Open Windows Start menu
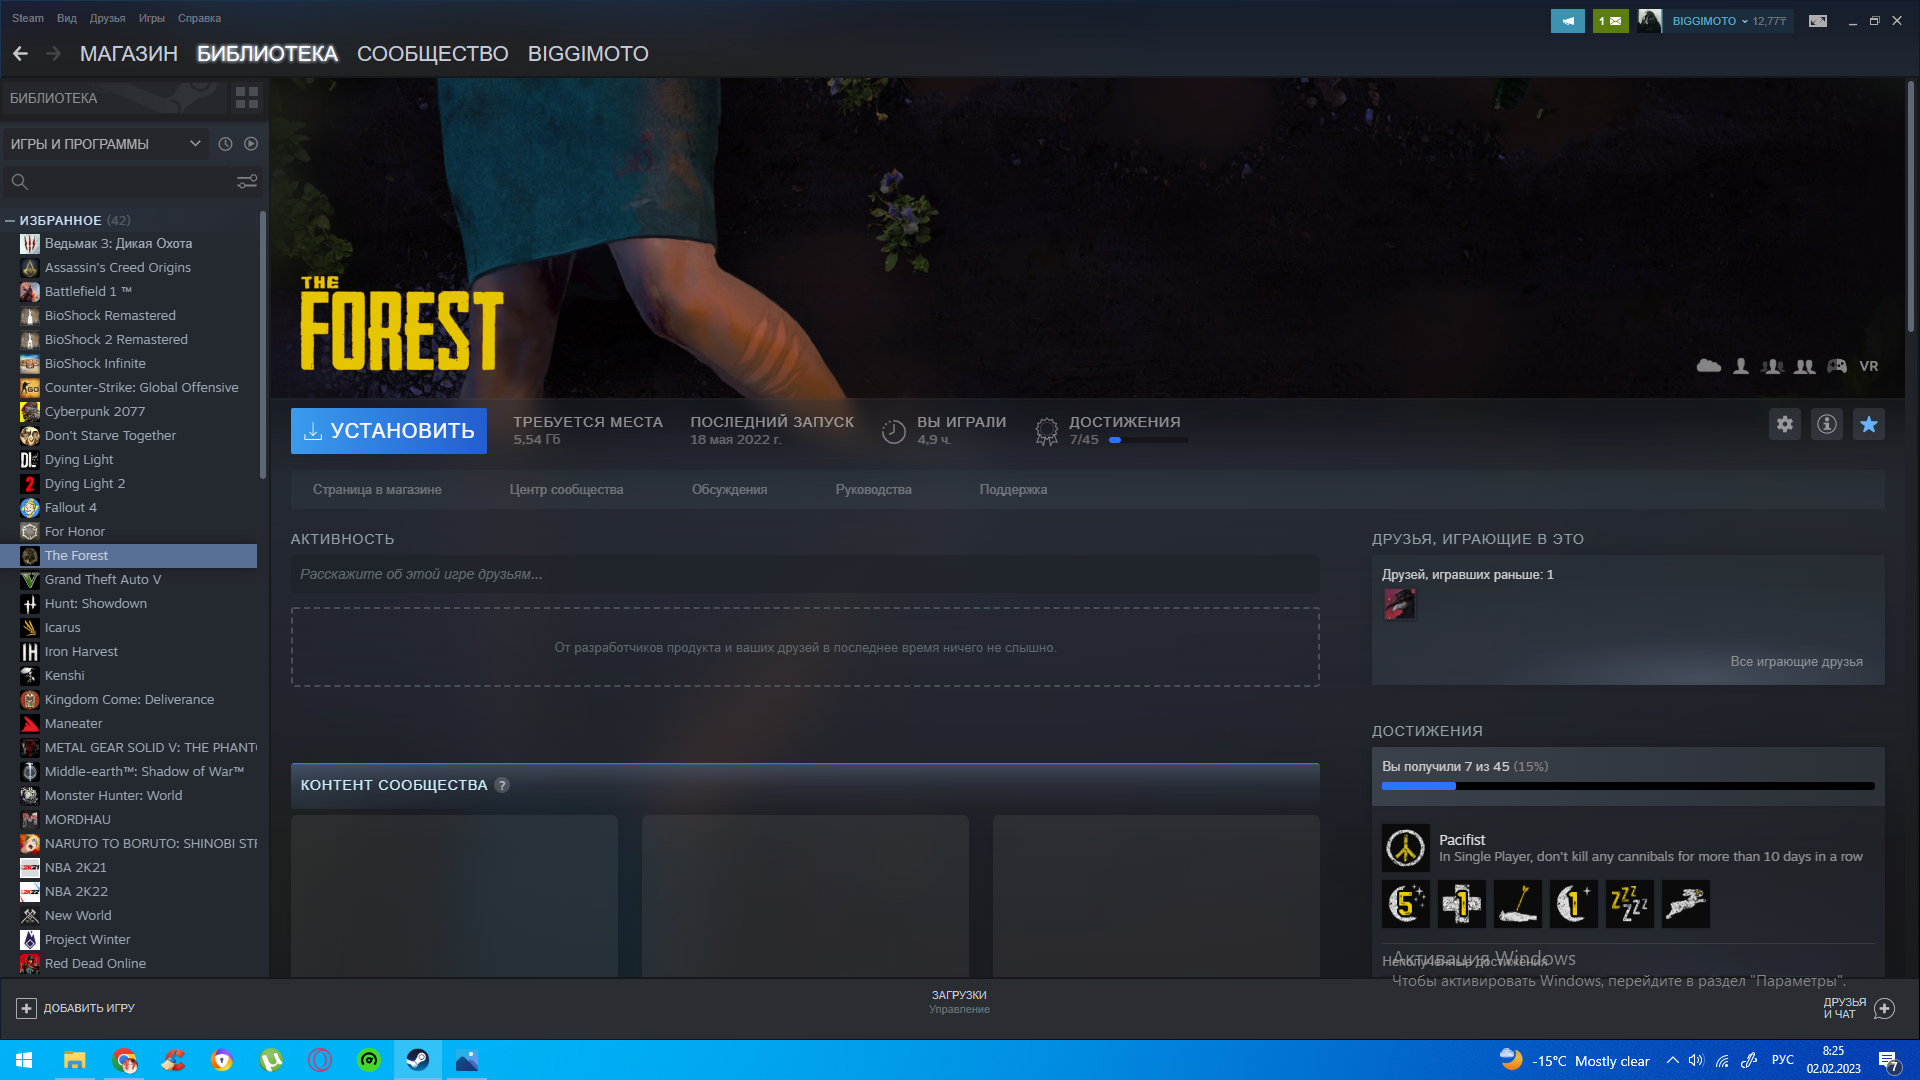 pos(24,1060)
